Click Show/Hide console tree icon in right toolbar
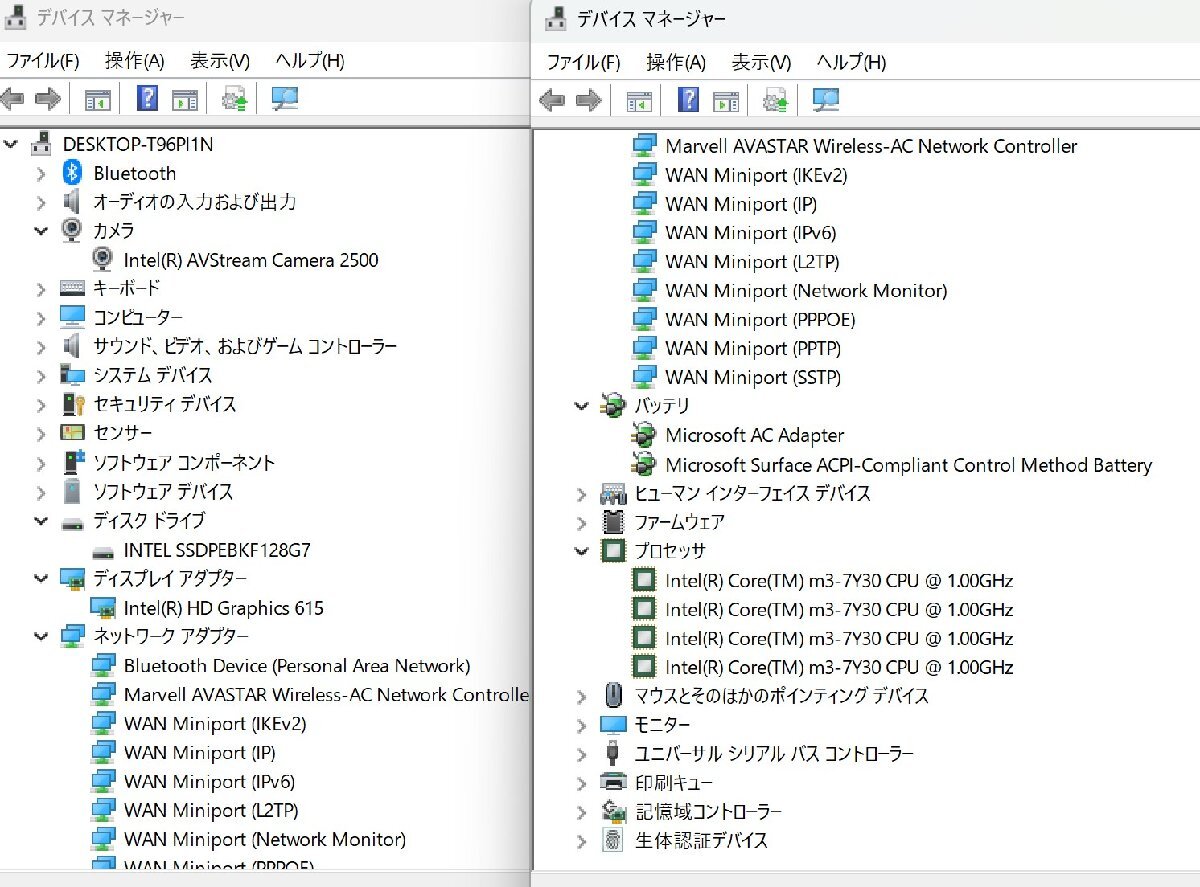Viewport: 1200px width, 887px height. click(639, 101)
